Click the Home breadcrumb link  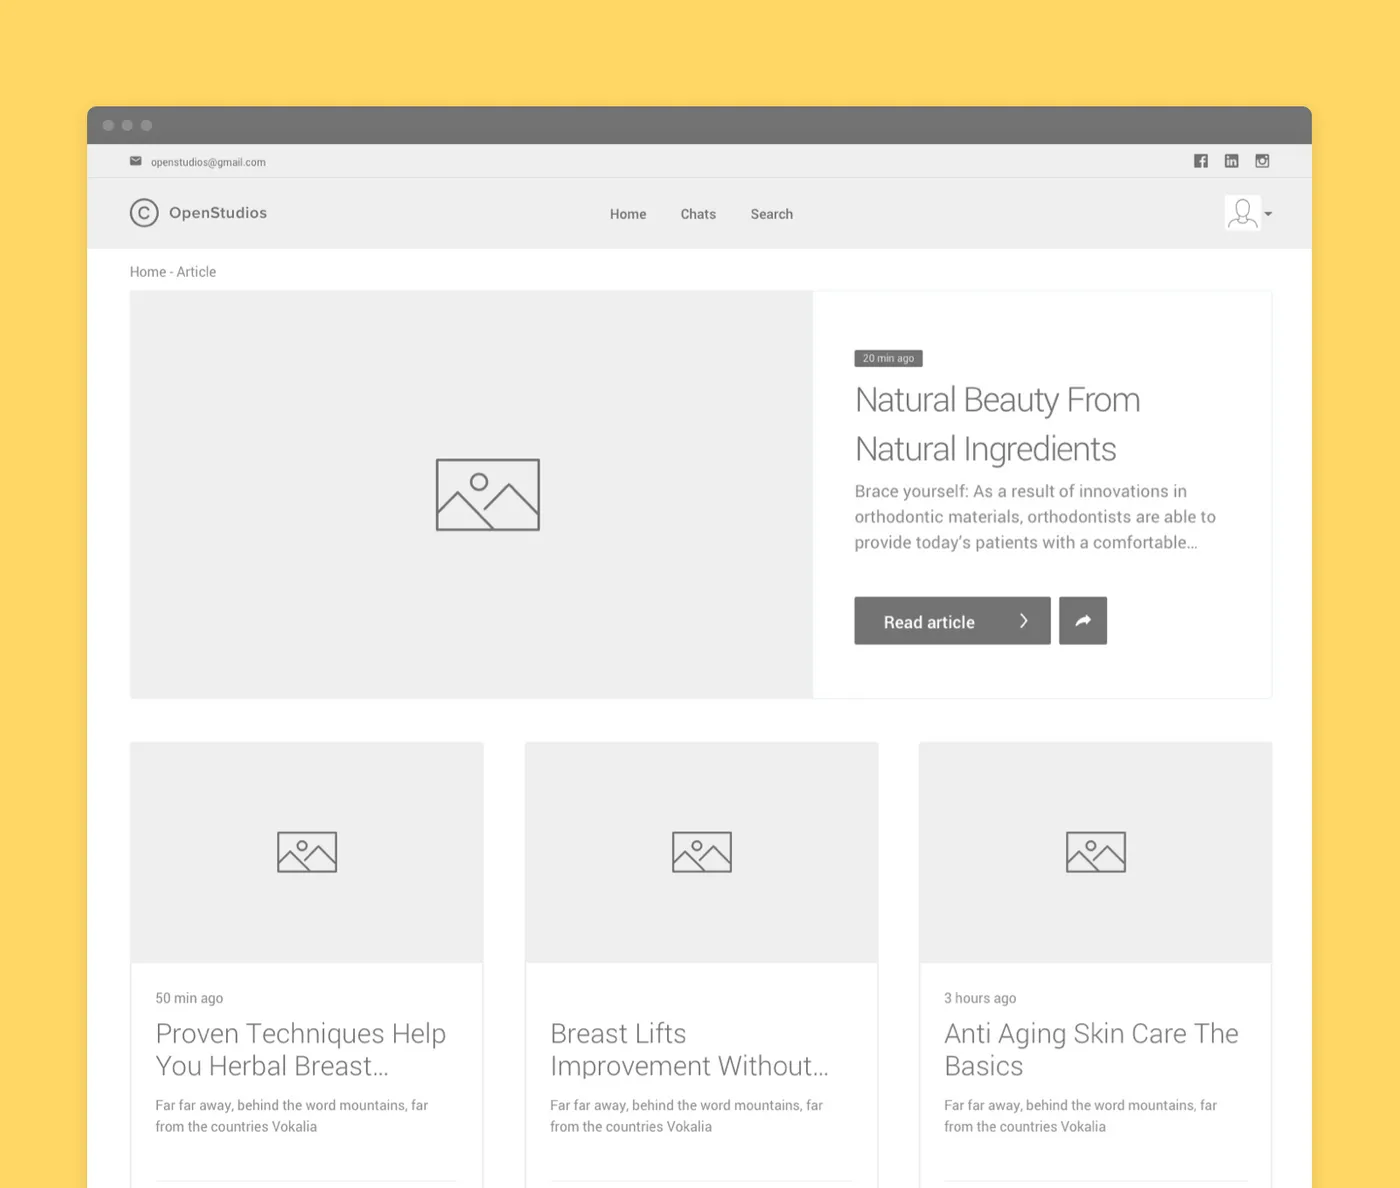coord(148,272)
